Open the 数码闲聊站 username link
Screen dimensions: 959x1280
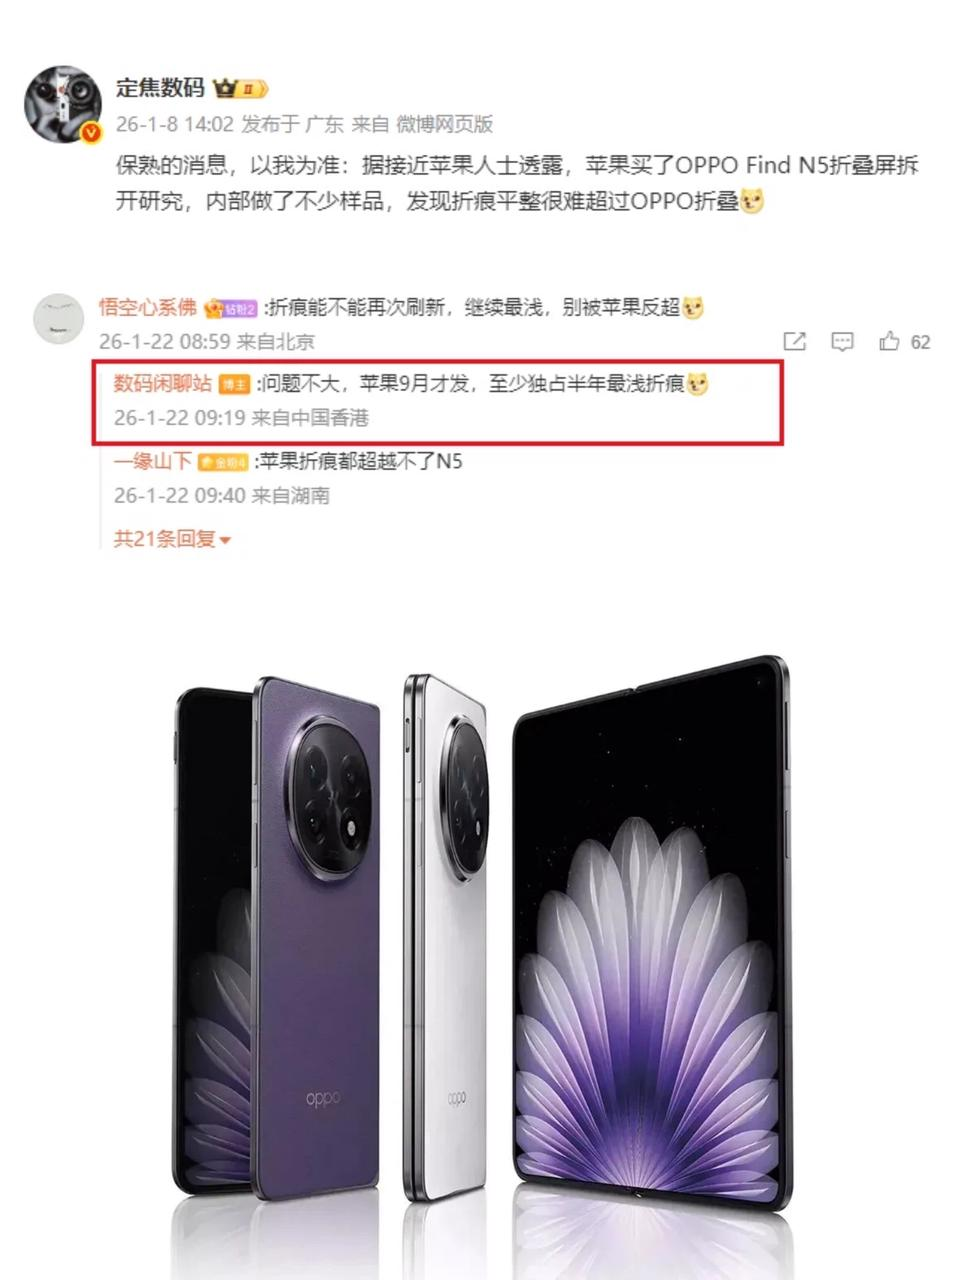tap(163, 384)
